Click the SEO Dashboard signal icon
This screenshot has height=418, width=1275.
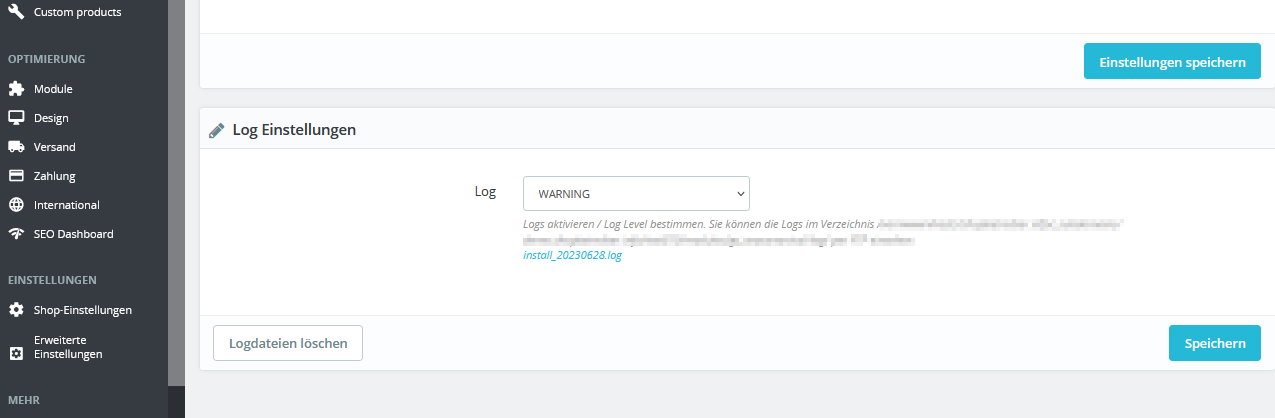coord(16,234)
